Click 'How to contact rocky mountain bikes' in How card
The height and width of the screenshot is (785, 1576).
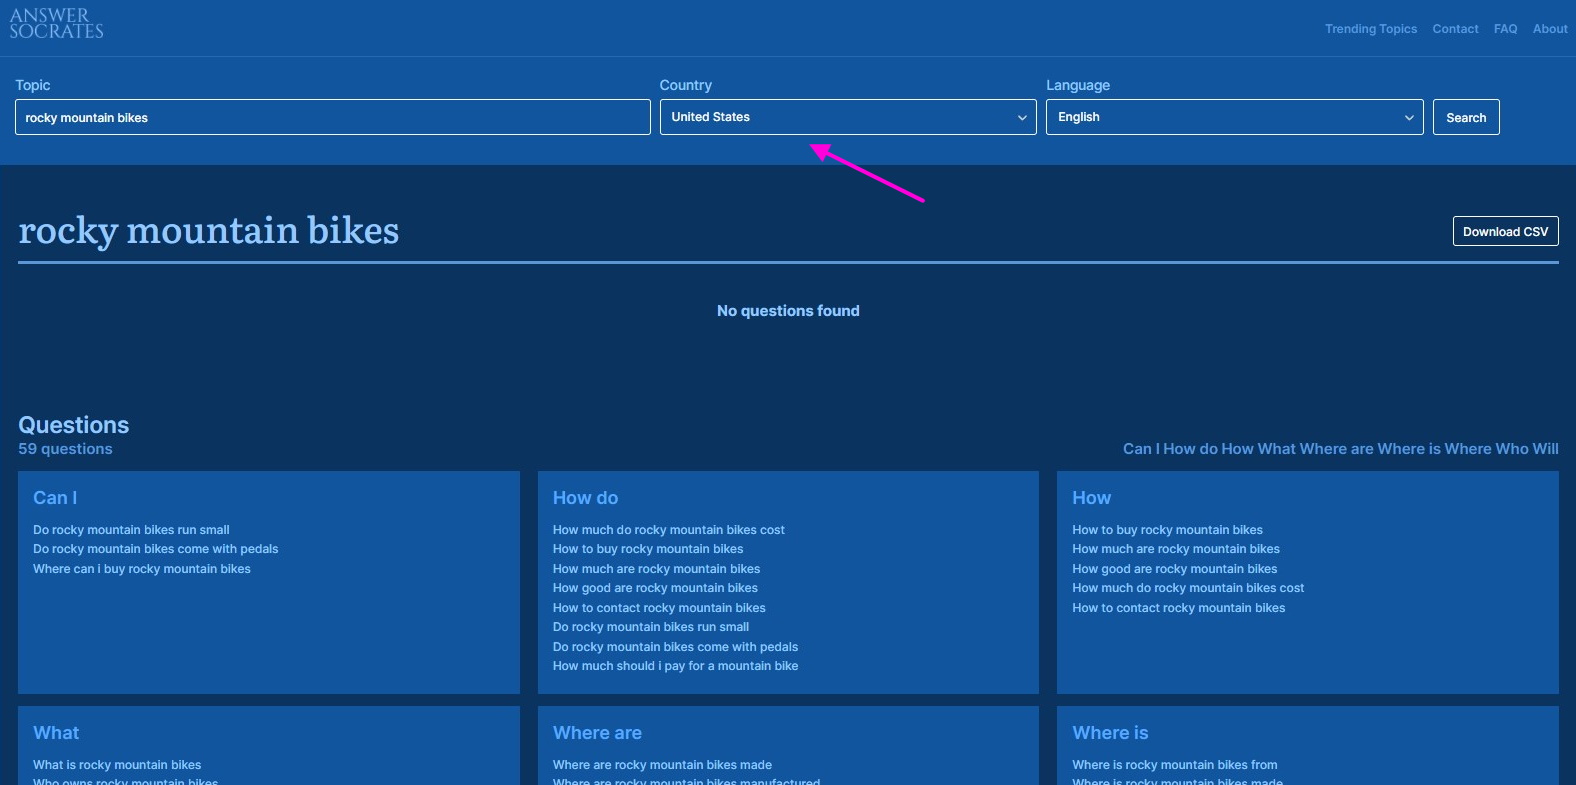coord(1179,608)
